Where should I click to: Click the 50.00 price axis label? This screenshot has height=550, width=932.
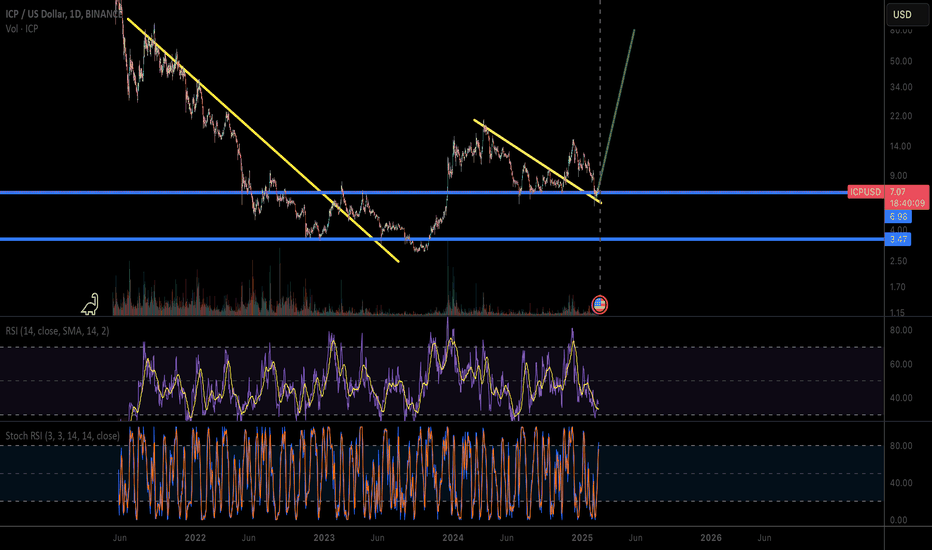[x=901, y=61]
